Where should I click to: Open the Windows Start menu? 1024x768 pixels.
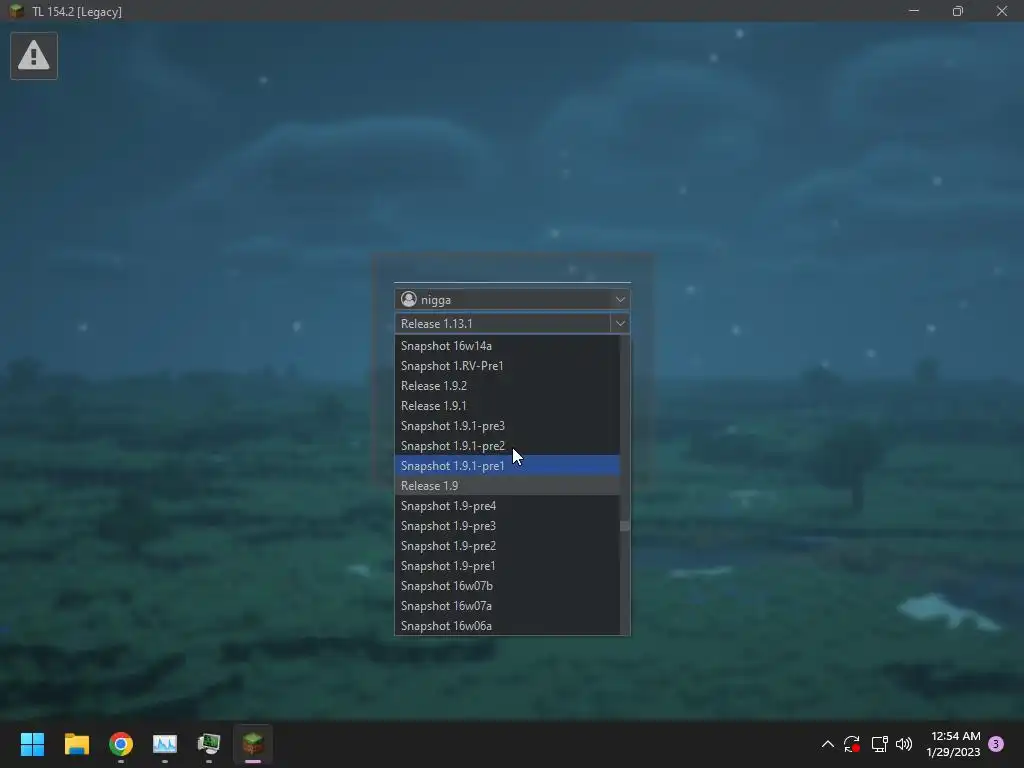pyautogui.click(x=32, y=744)
